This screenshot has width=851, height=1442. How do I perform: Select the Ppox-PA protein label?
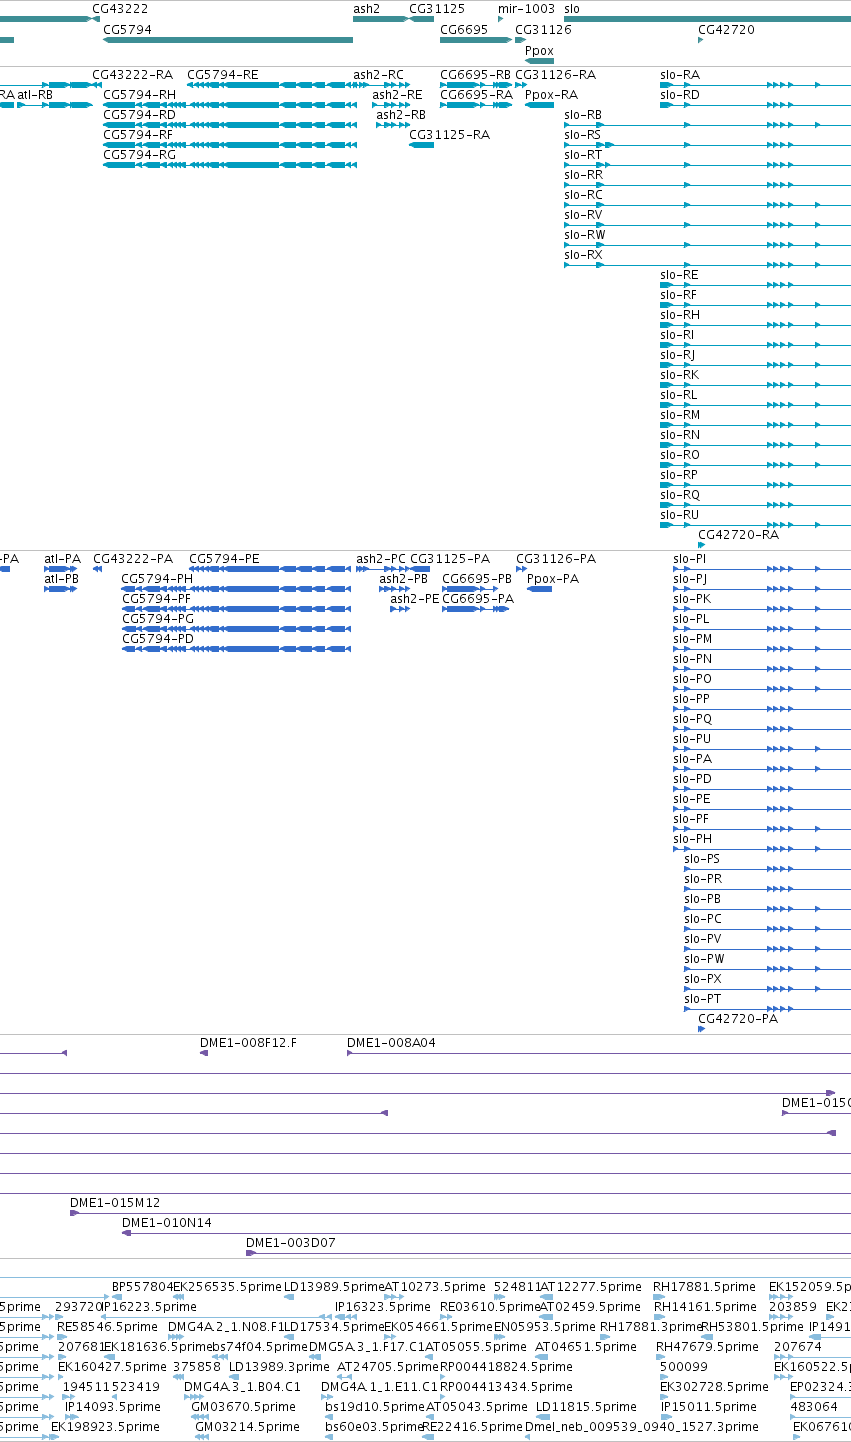[x=553, y=579]
